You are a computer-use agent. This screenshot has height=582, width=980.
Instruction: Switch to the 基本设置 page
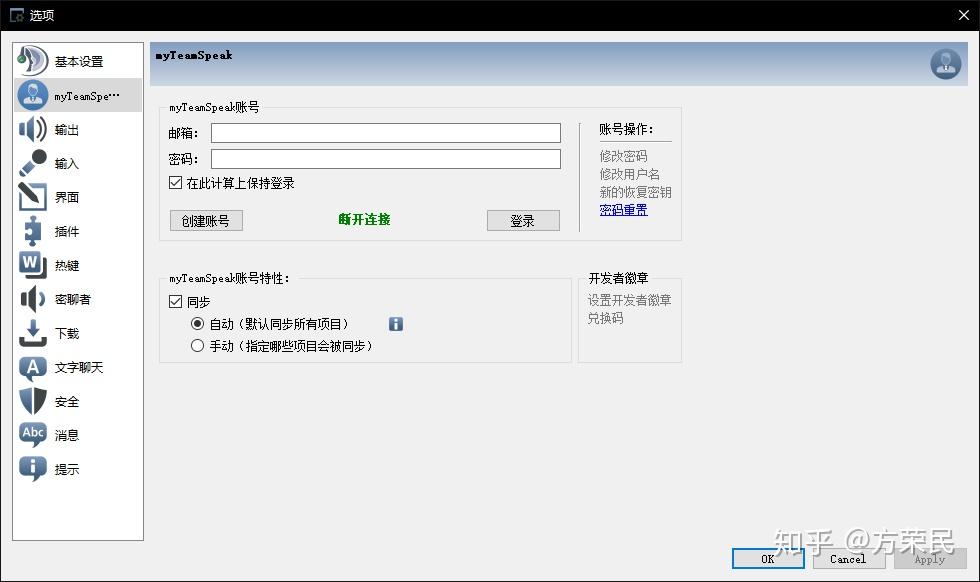33,61
